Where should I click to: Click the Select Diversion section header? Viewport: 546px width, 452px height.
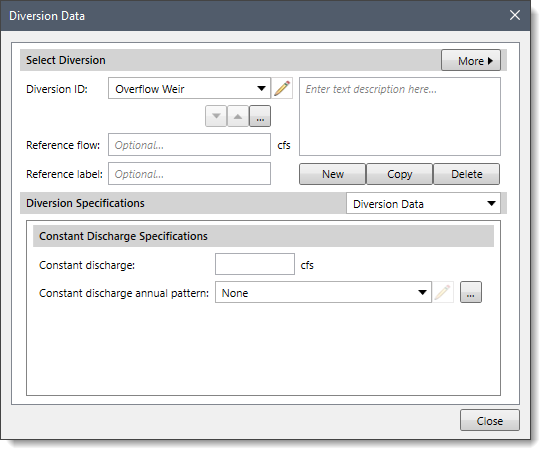tap(65, 60)
